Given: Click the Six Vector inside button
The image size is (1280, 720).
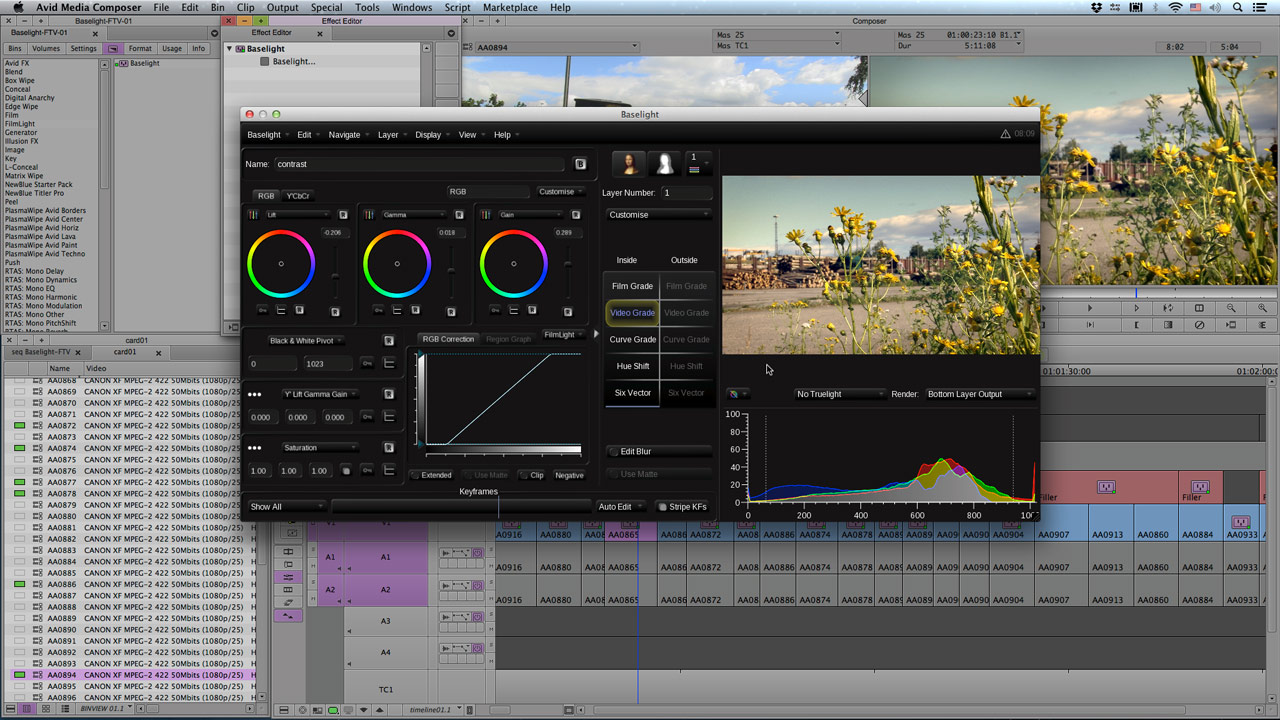Looking at the screenshot, I should [x=632, y=393].
